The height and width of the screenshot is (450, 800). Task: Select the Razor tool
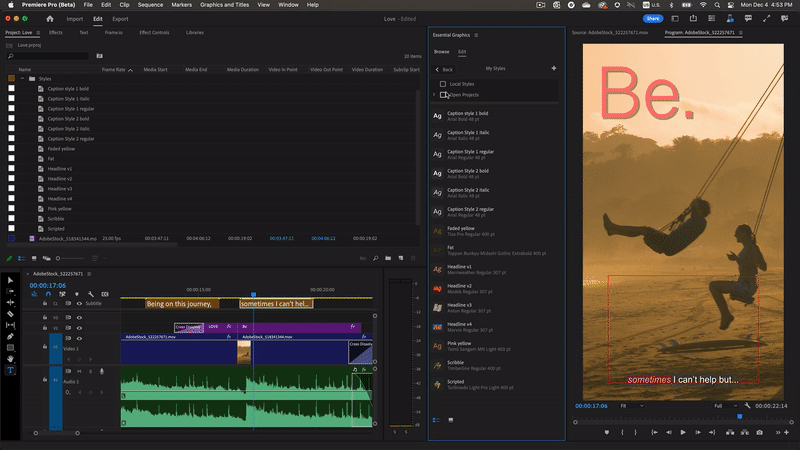pos(11,313)
